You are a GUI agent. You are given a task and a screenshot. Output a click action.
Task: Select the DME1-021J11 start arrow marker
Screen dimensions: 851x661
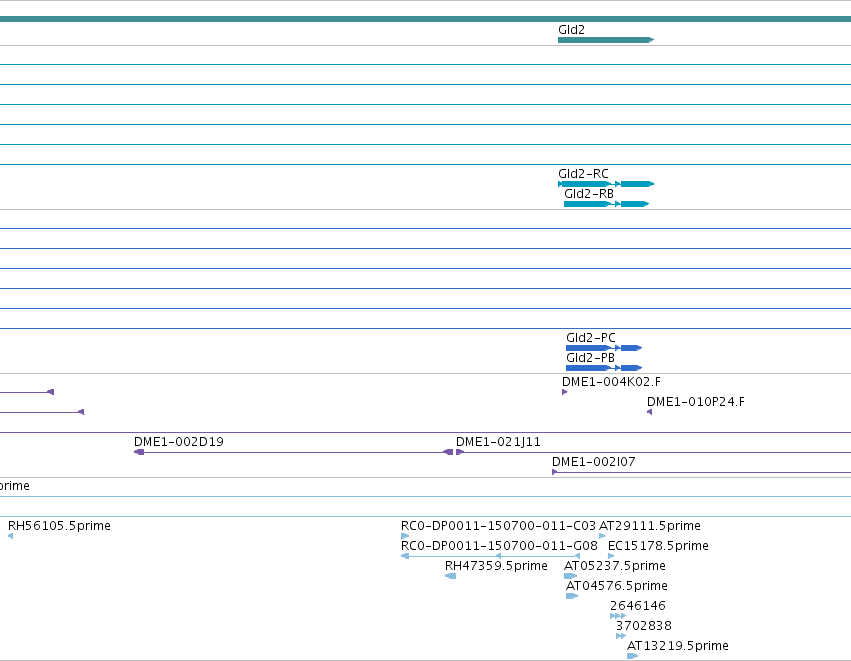(460, 452)
